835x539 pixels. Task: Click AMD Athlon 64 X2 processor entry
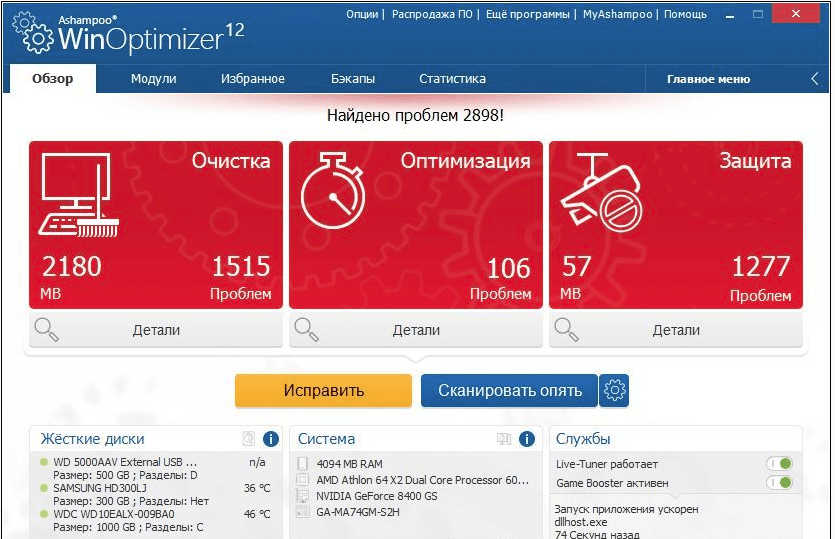(423, 480)
